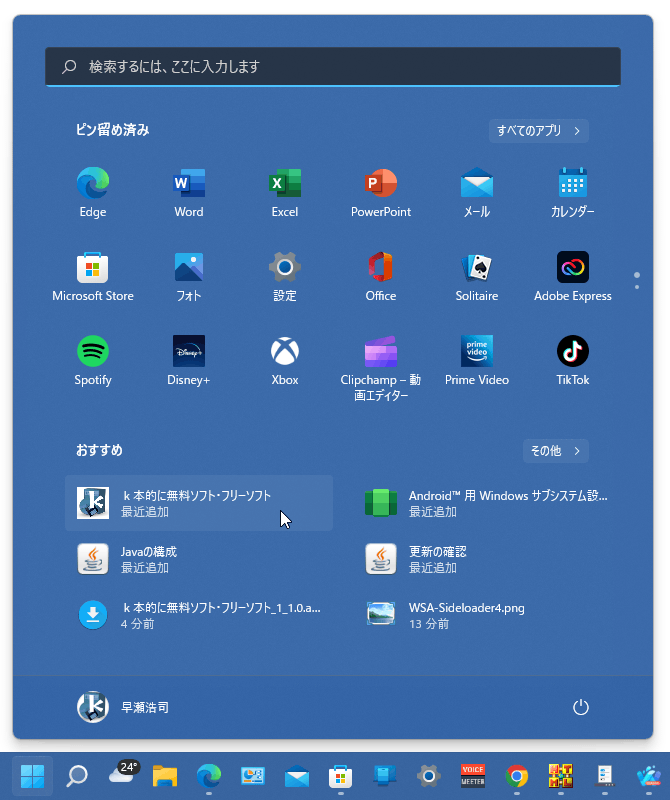Open Android用 Windows サブシステム設定 recommendation
670x800 pixels.
pos(487,503)
